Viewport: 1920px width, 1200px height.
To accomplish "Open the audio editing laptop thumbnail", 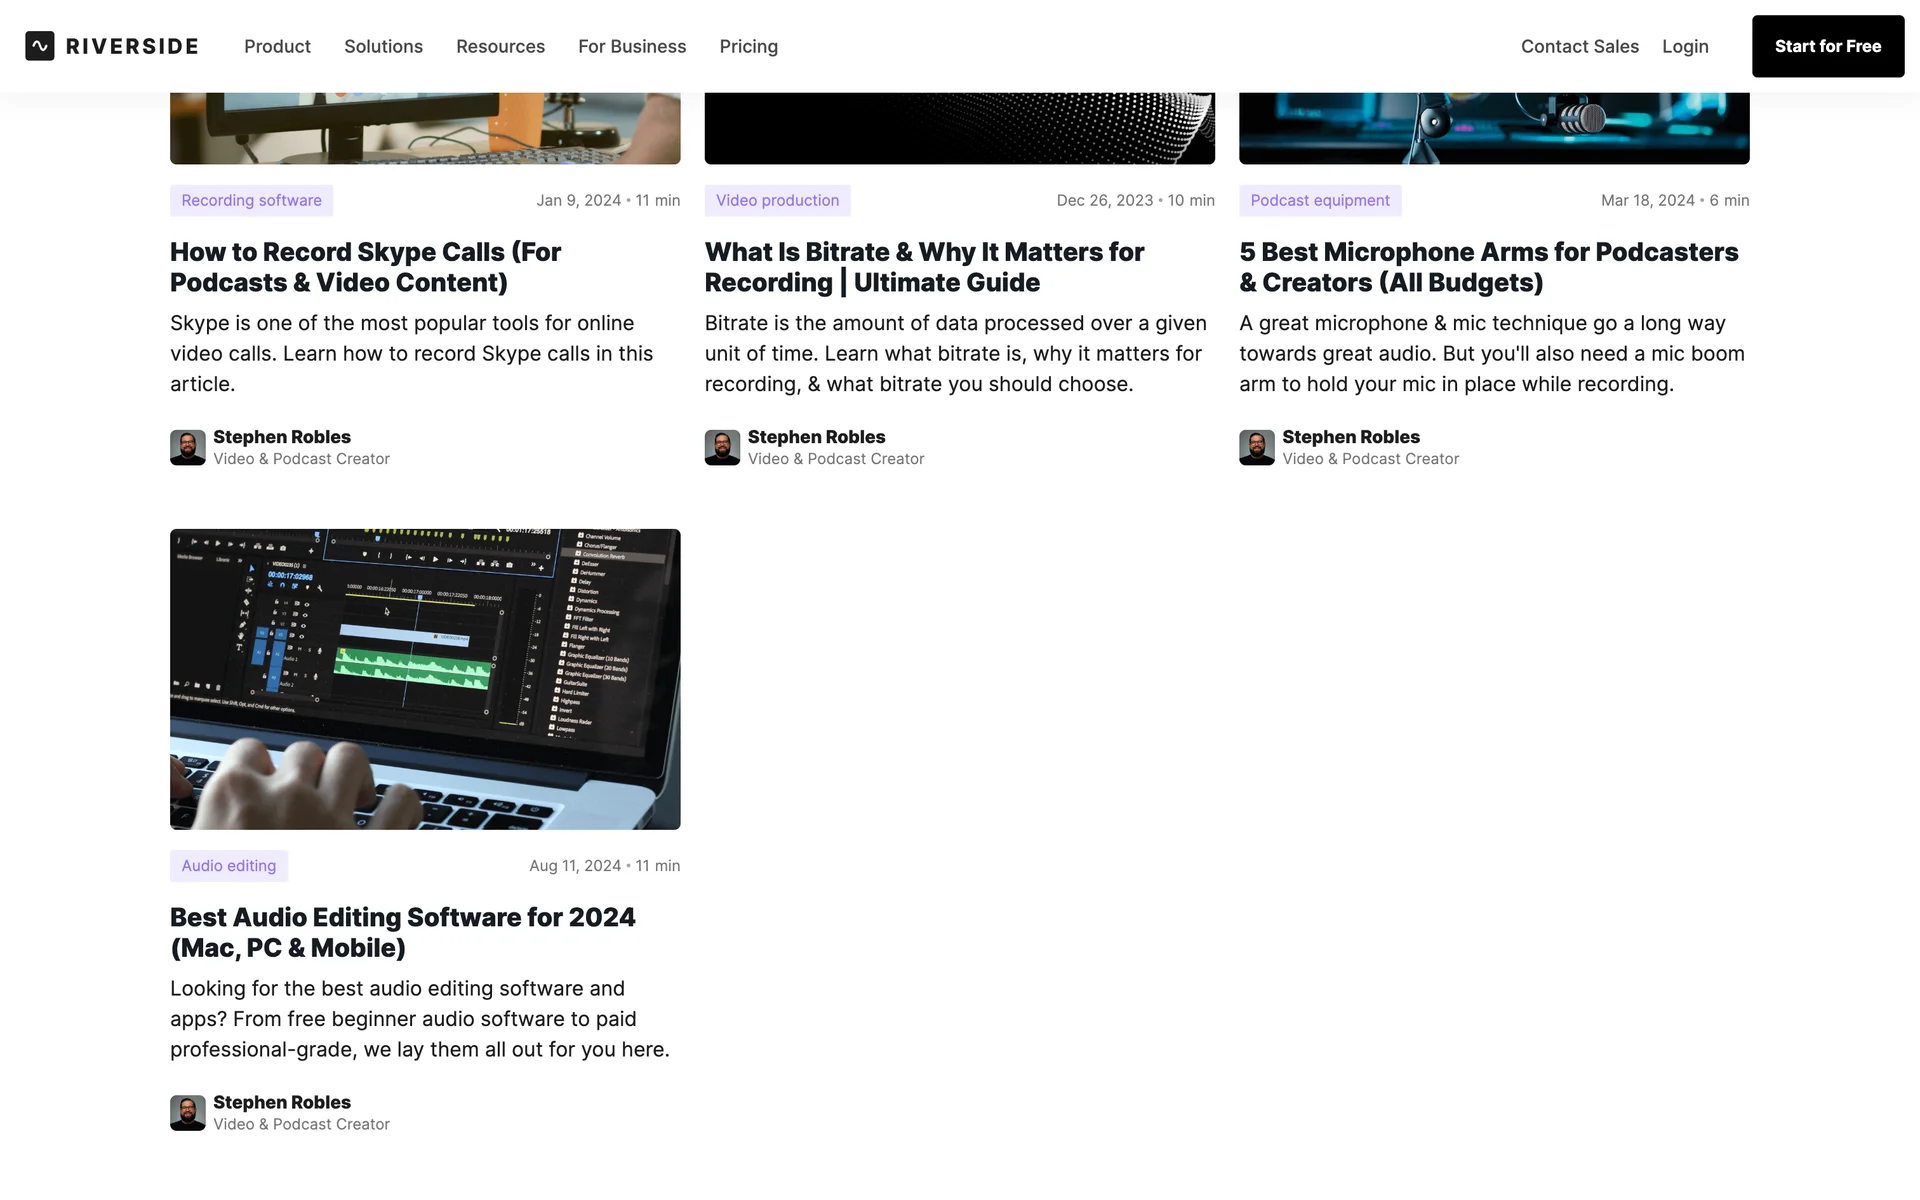I will (x=425, y=679).
